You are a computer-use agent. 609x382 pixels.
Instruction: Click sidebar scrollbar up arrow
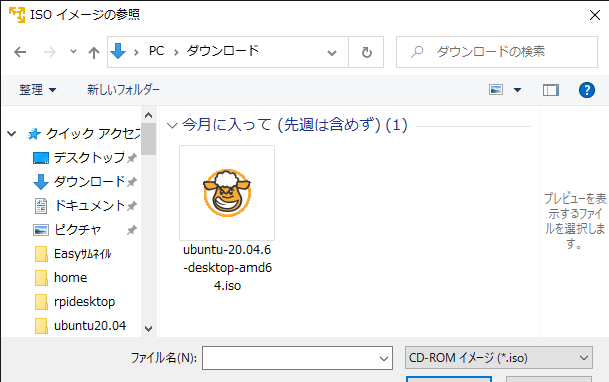[x=148, y=115]
